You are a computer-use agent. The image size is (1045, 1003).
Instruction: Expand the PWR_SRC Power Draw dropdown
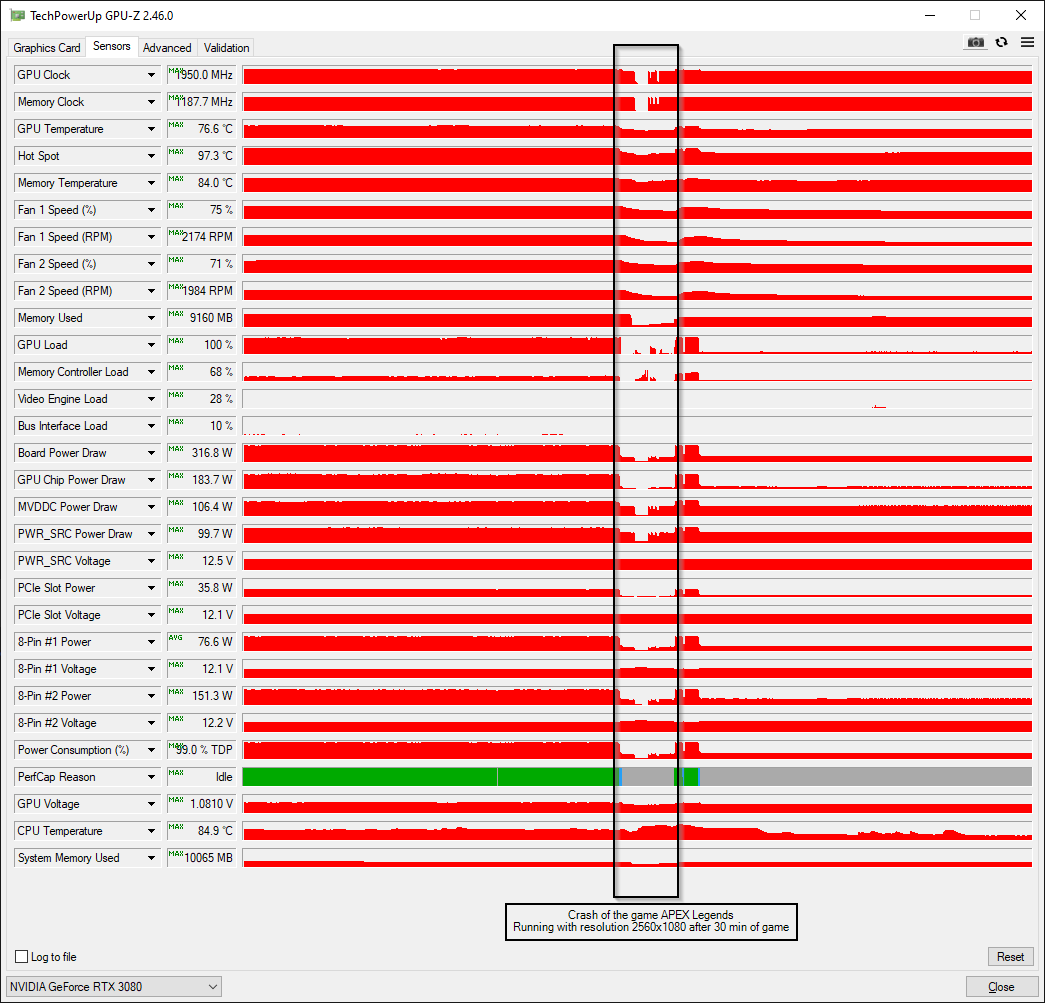pos(151,534)
